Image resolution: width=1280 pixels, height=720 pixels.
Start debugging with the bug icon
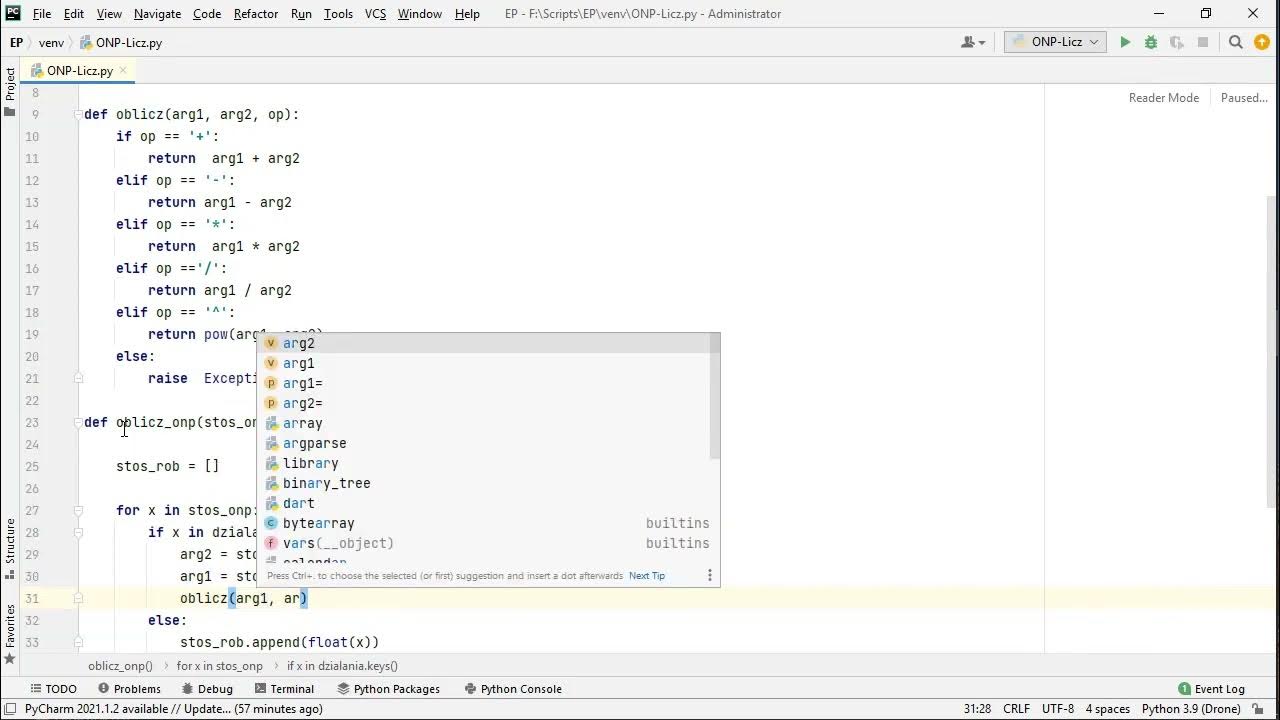pos(1151,42)
